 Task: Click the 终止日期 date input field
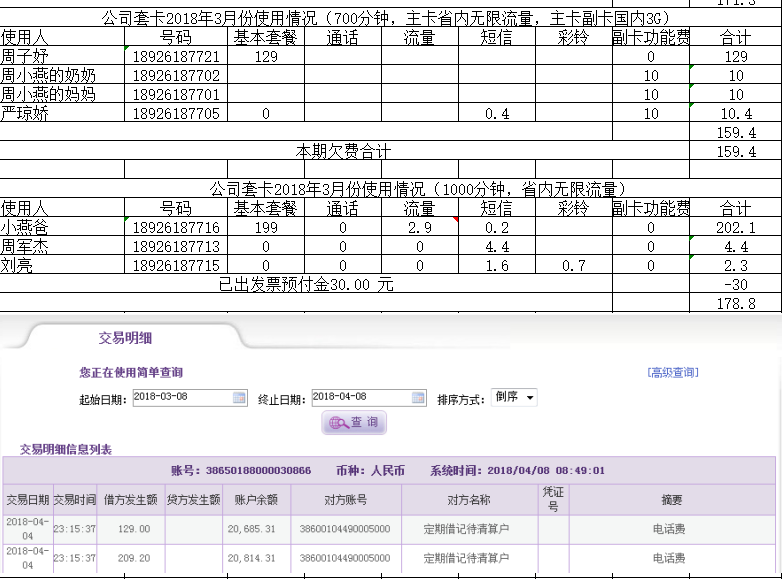(361, 398)
